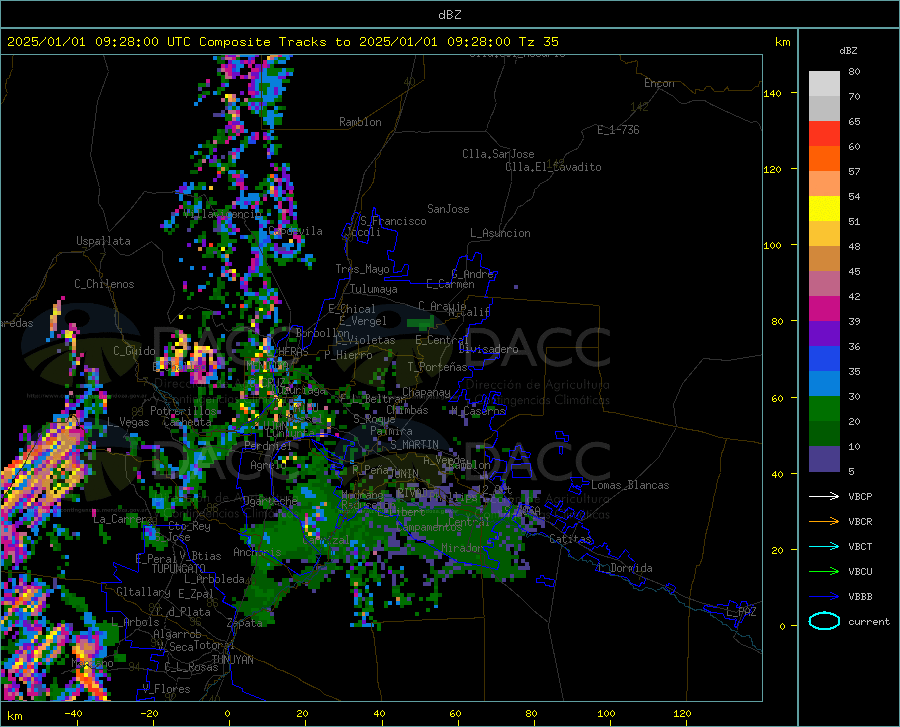This screenshot has height=727, width=900.
Task: Click the 'Tz 35' text in header
Action: tap(538, 42)
